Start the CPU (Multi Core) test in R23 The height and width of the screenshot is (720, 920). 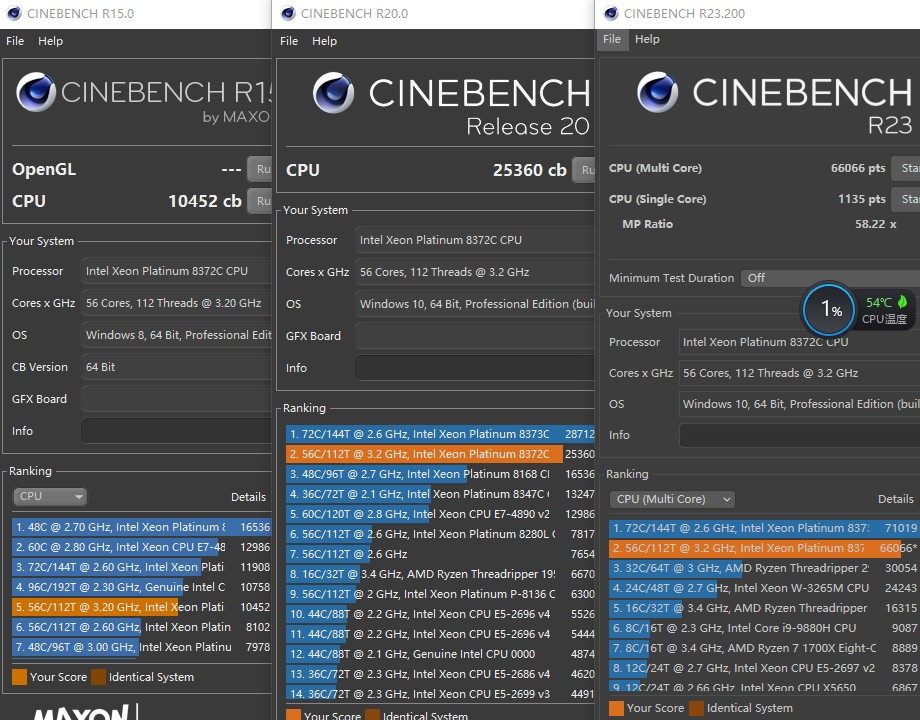pos(905,168)
